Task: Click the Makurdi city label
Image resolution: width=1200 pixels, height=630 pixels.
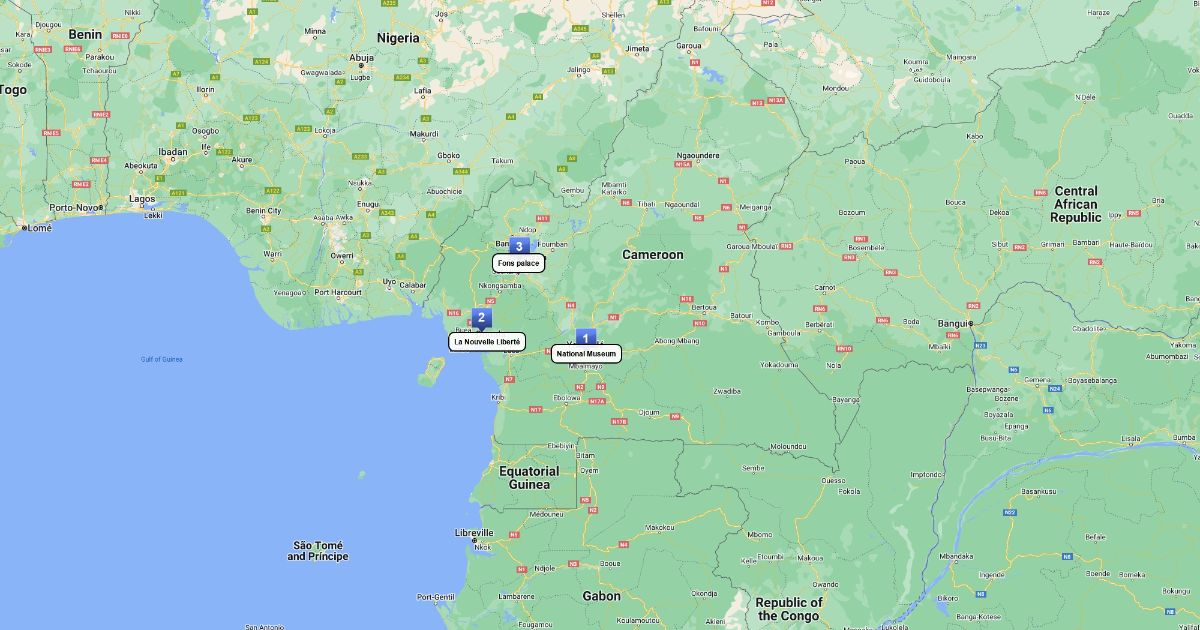Action: pos(424,134)
